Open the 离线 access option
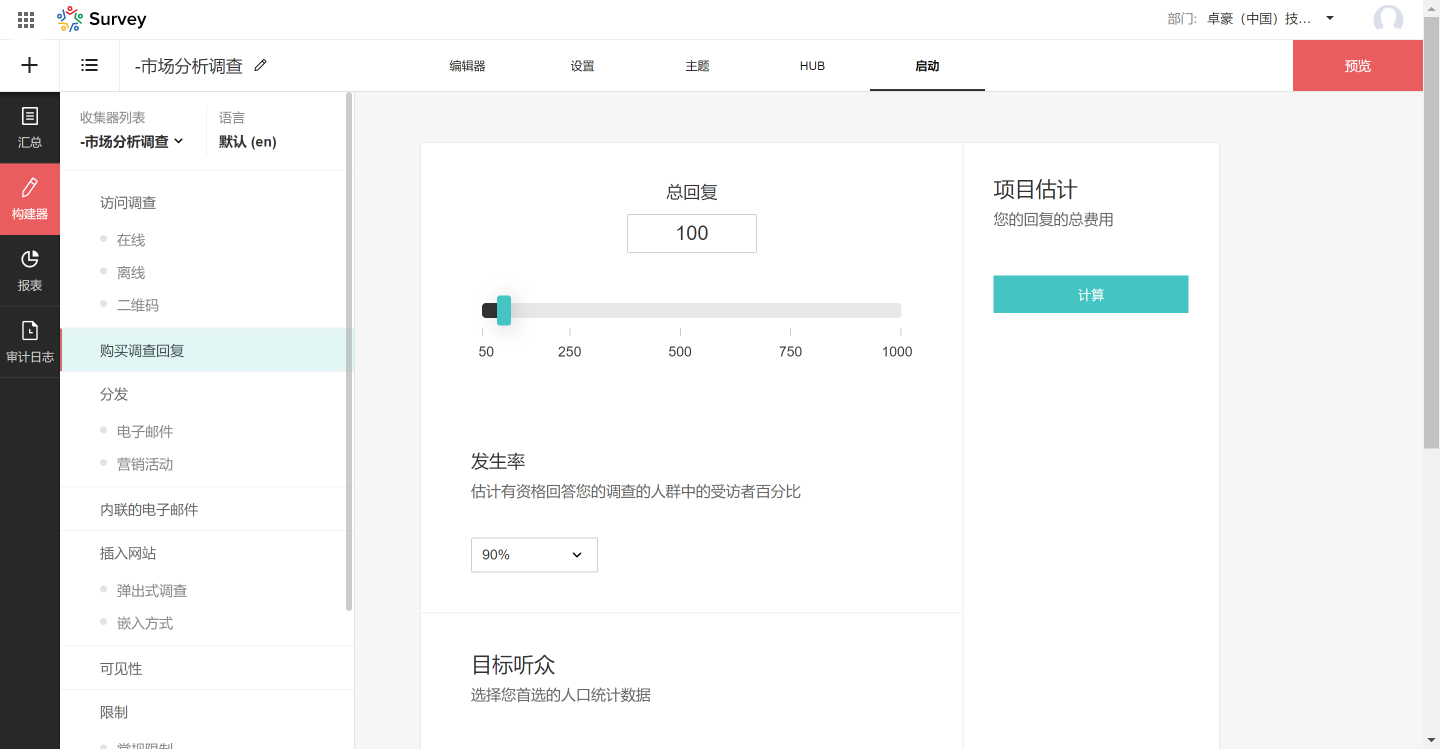 point(131,273)
